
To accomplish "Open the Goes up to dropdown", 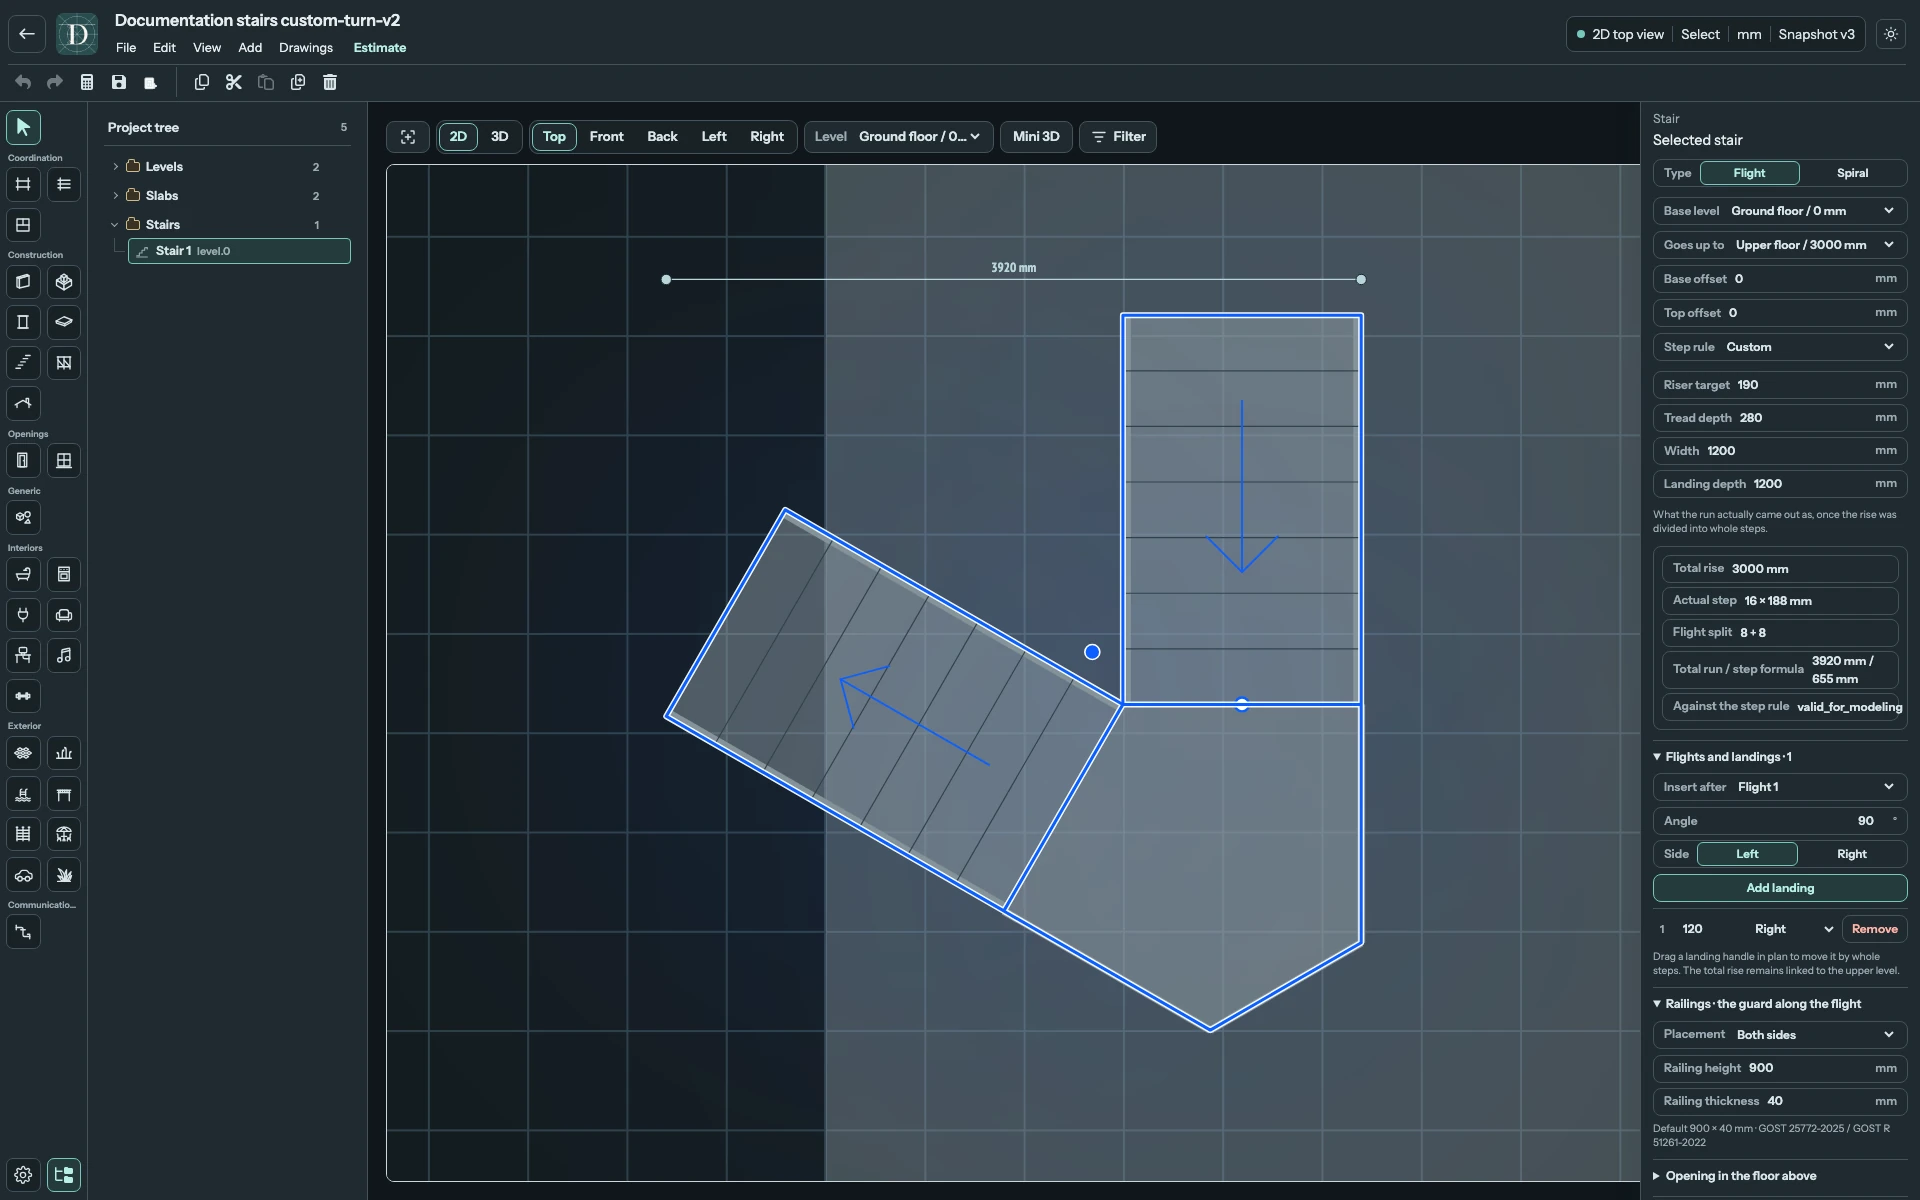I will click(x=1780, y=245).
